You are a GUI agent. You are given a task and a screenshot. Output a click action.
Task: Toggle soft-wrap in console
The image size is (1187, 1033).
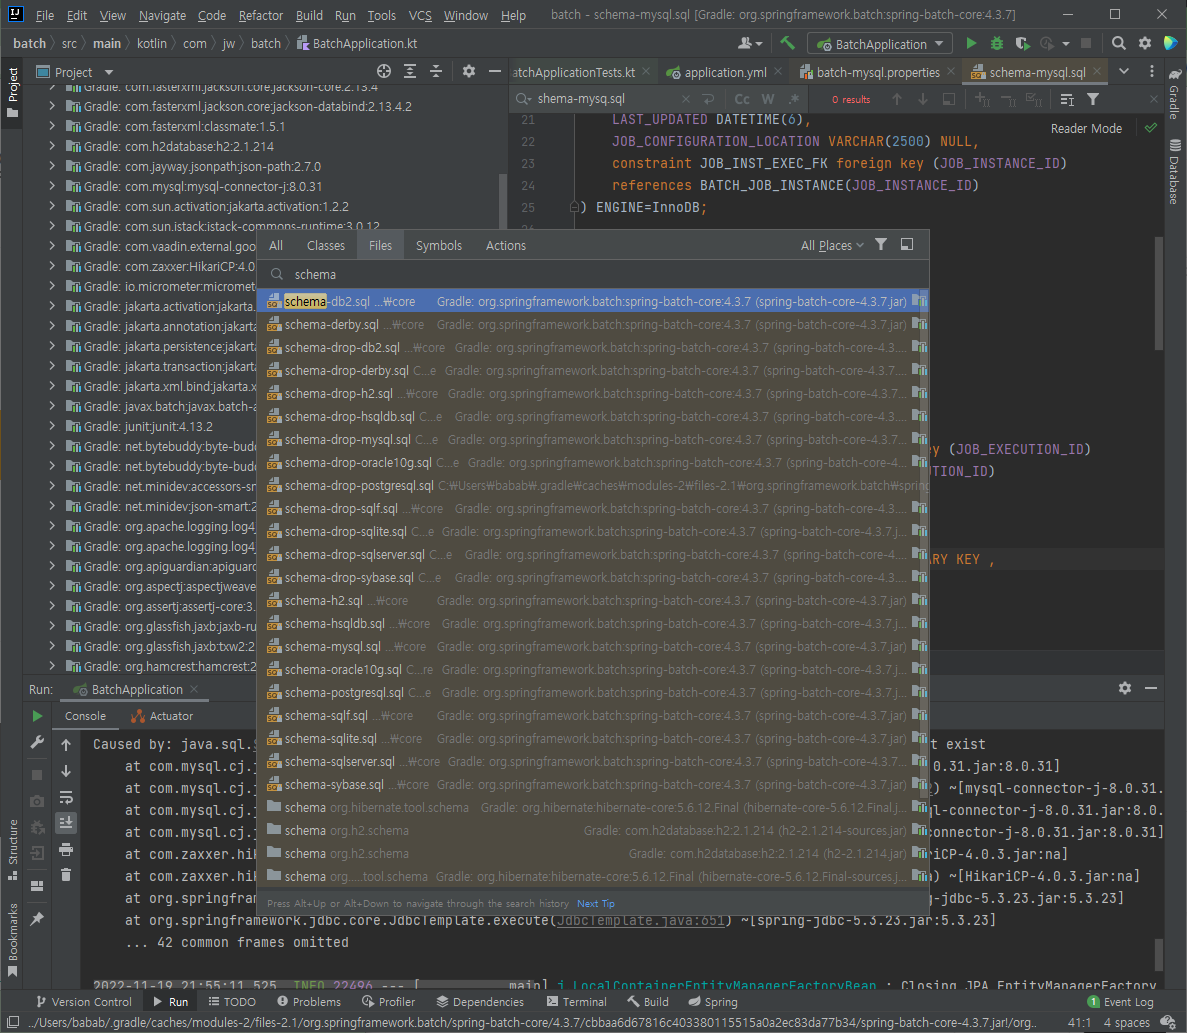click(66, 797)
